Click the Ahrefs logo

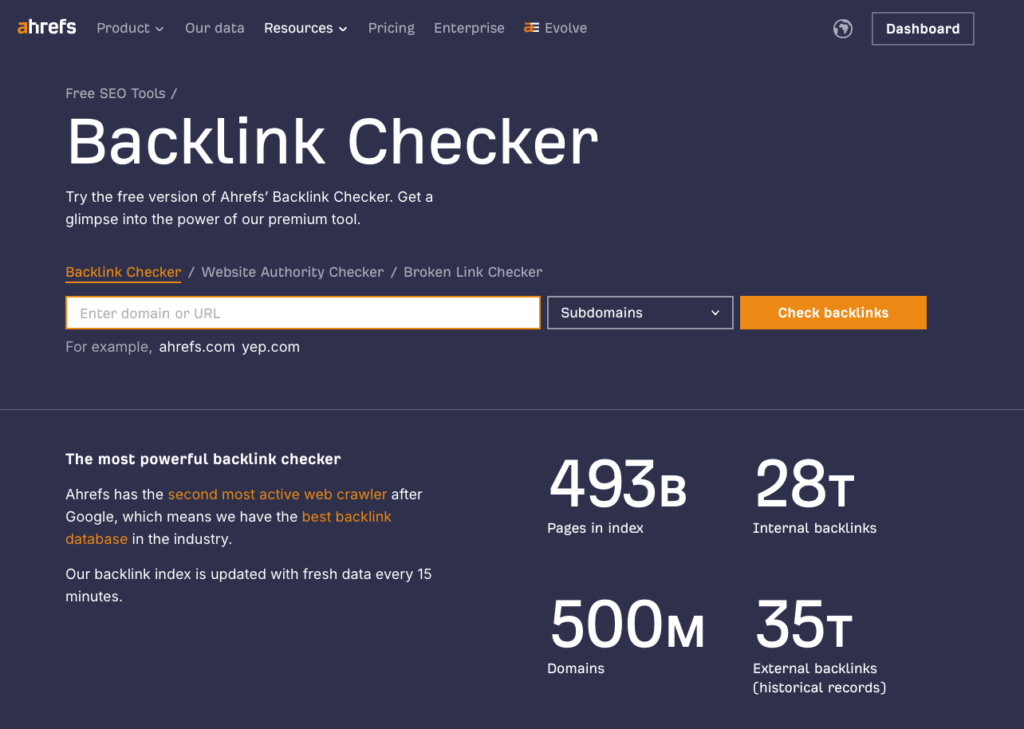tap(46, 27)
